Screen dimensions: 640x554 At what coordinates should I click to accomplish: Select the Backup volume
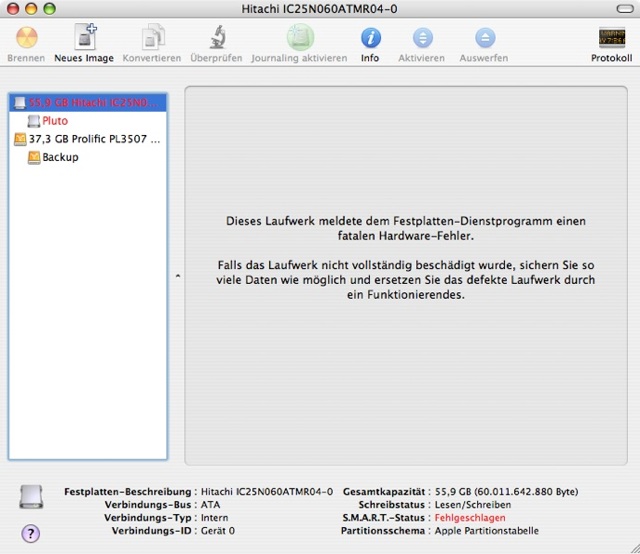point(60,157)
